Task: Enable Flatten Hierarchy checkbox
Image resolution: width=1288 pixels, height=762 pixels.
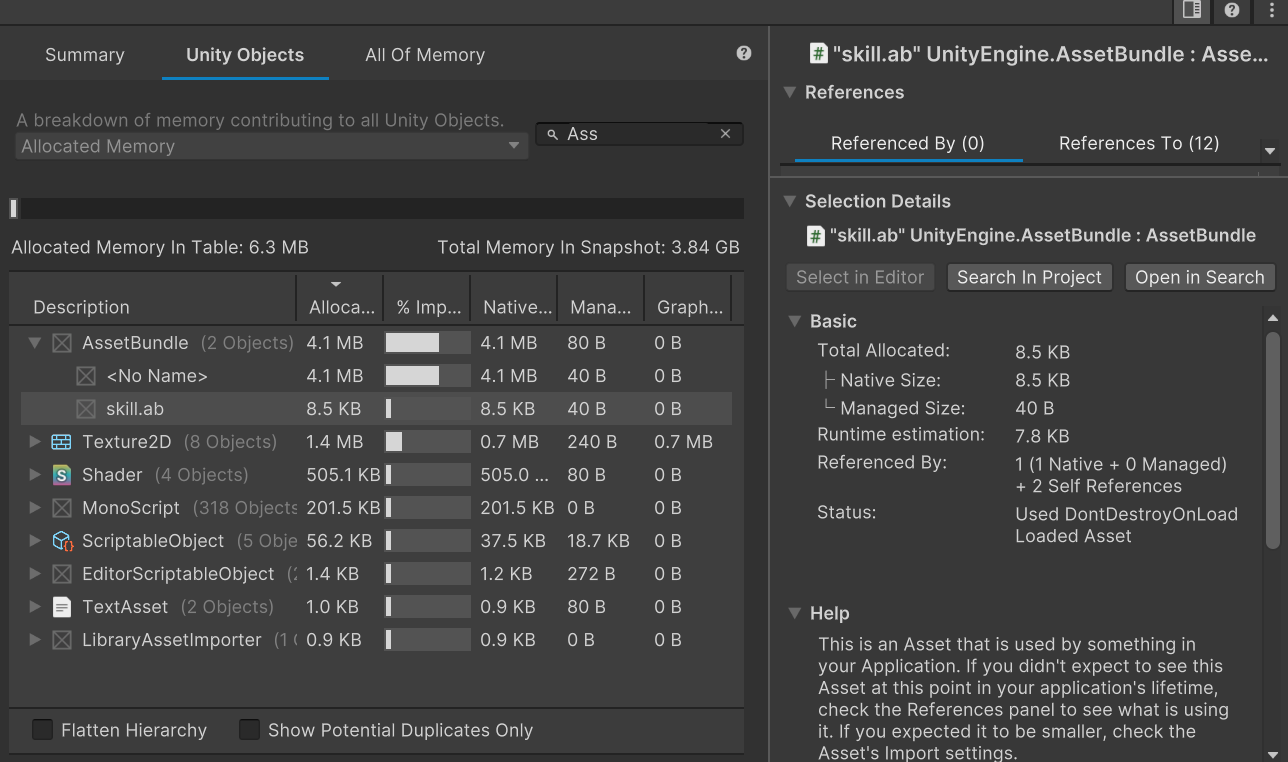Action: (x=42, y=730)
